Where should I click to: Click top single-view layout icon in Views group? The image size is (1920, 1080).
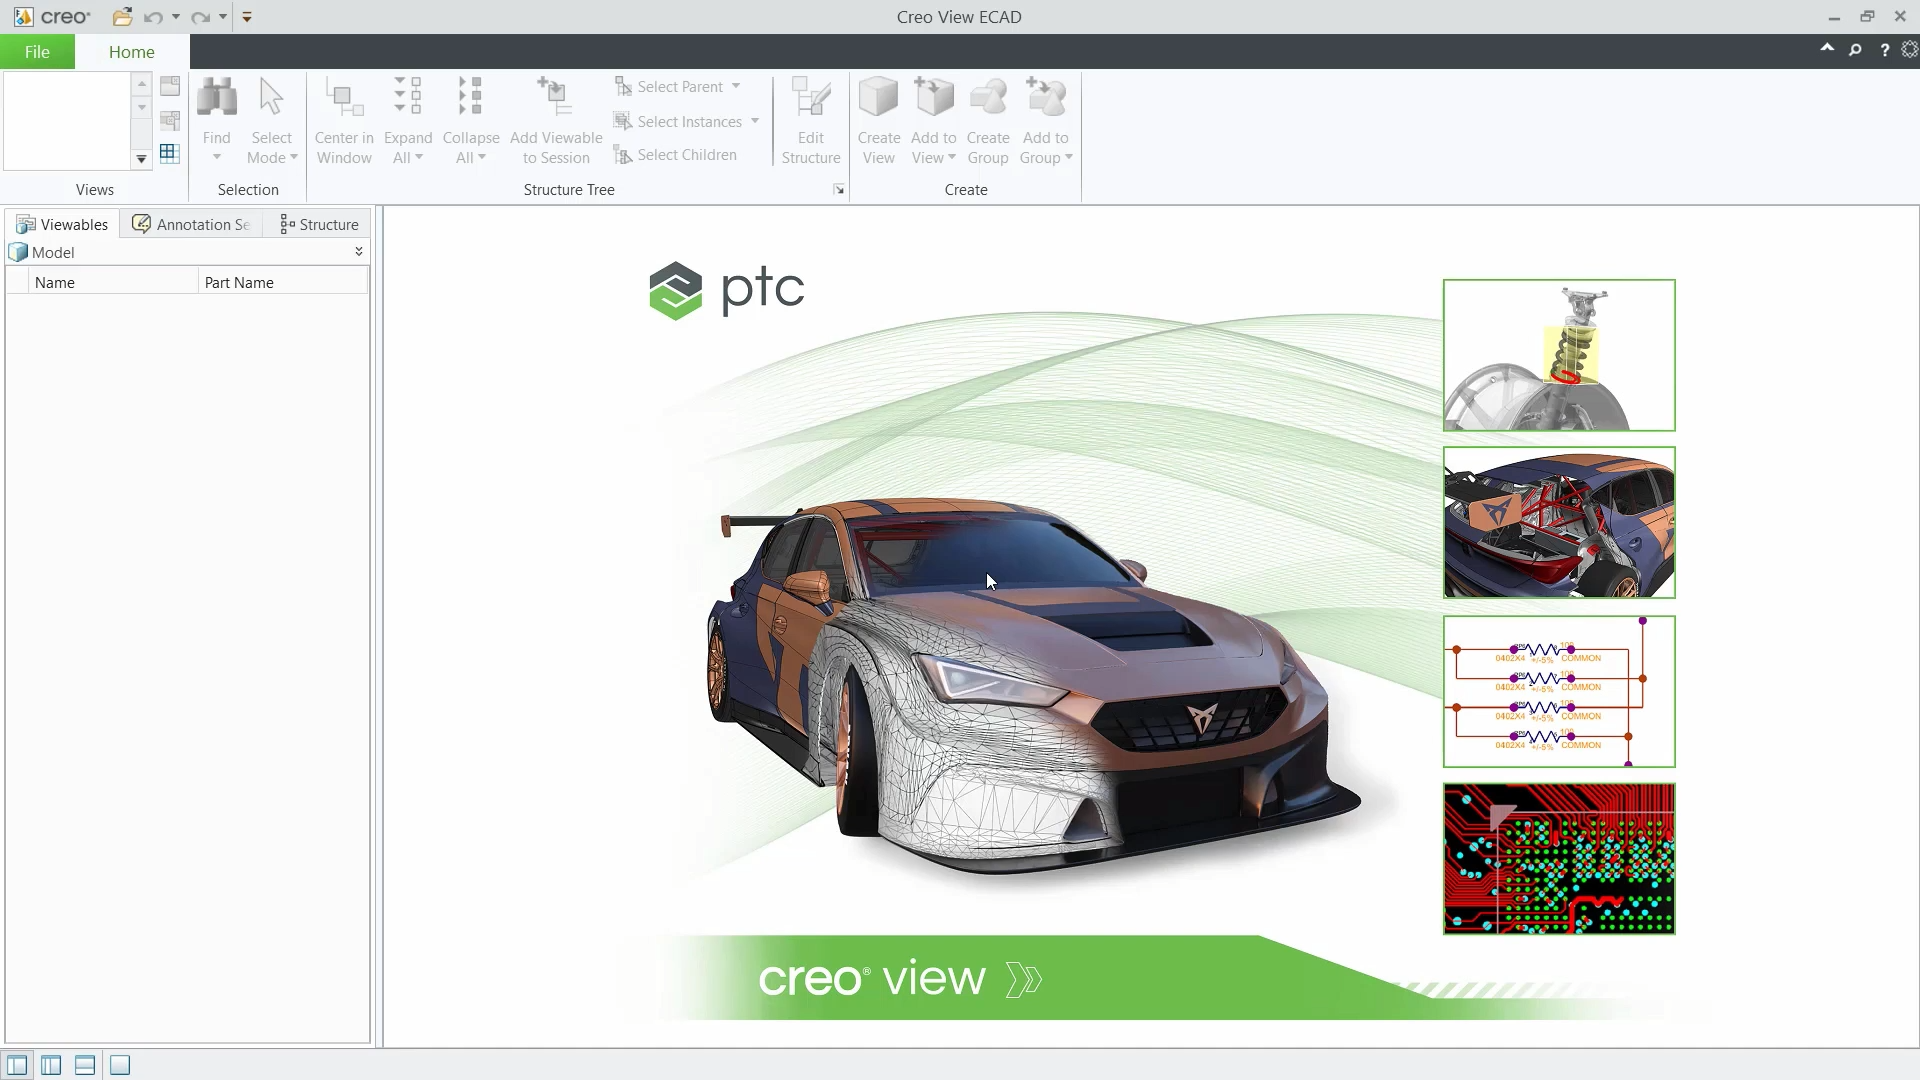tap(170, 86)
